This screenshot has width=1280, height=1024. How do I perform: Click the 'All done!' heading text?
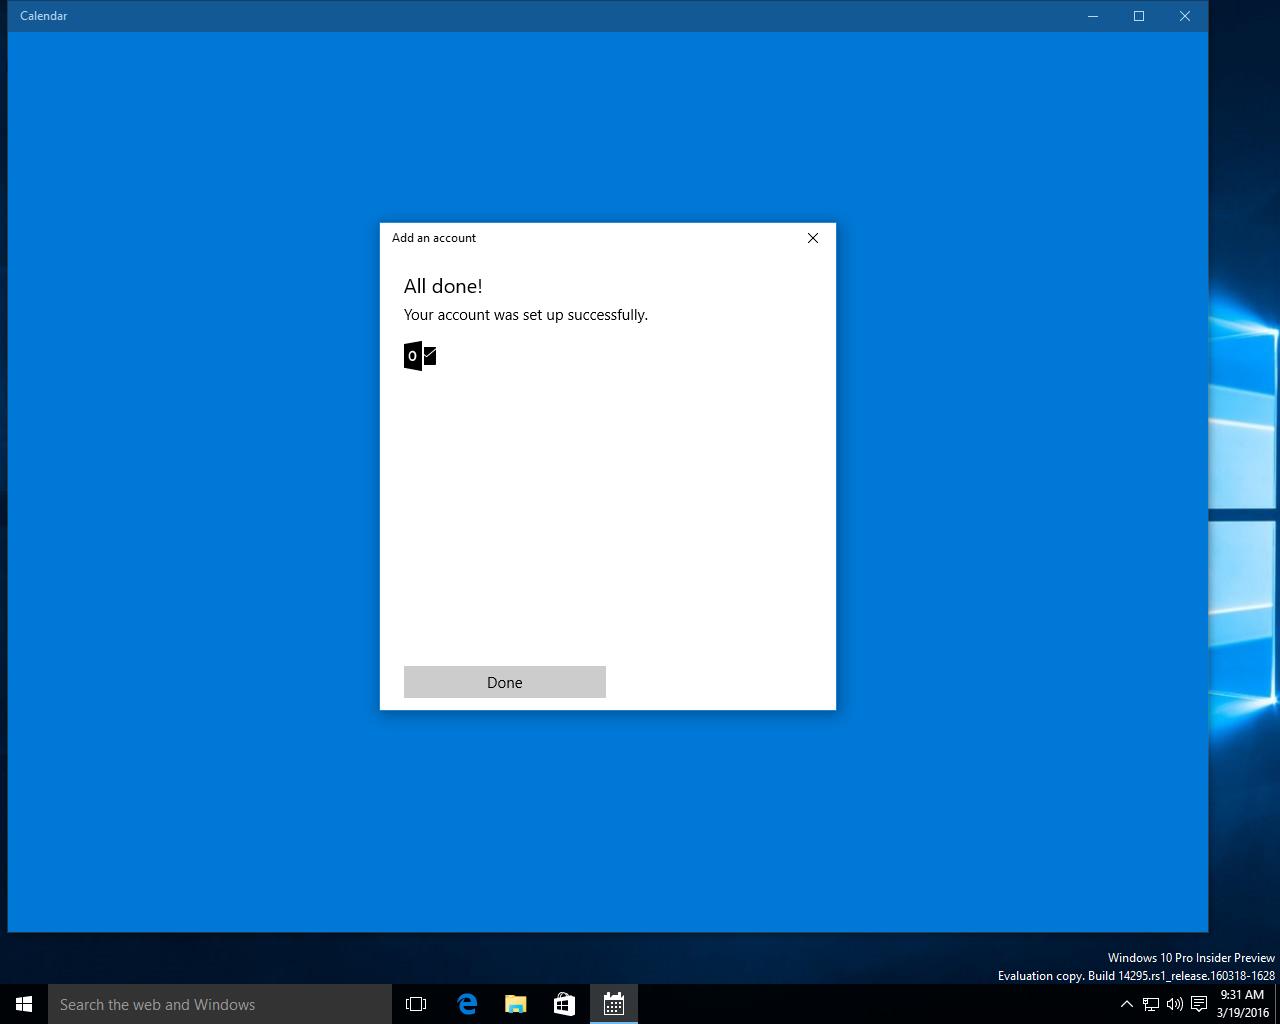point(443,286)
